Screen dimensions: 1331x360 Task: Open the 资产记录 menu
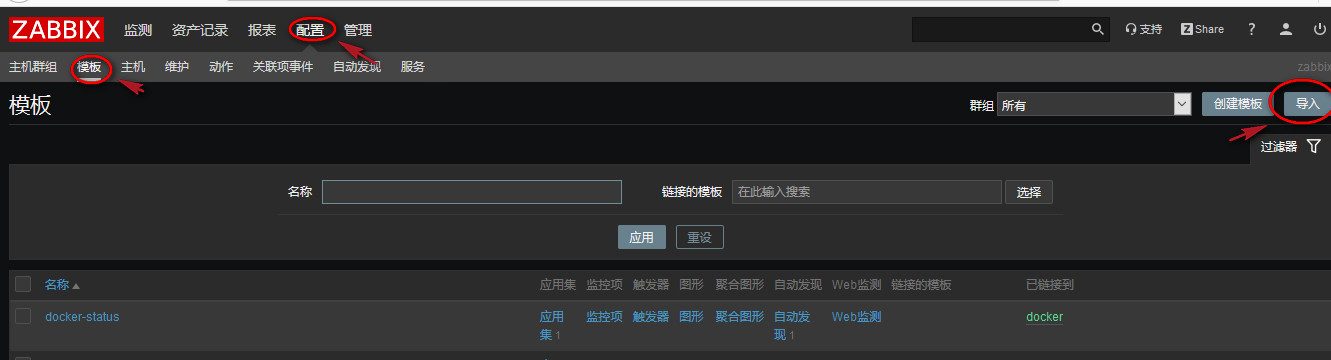[200, 31]
